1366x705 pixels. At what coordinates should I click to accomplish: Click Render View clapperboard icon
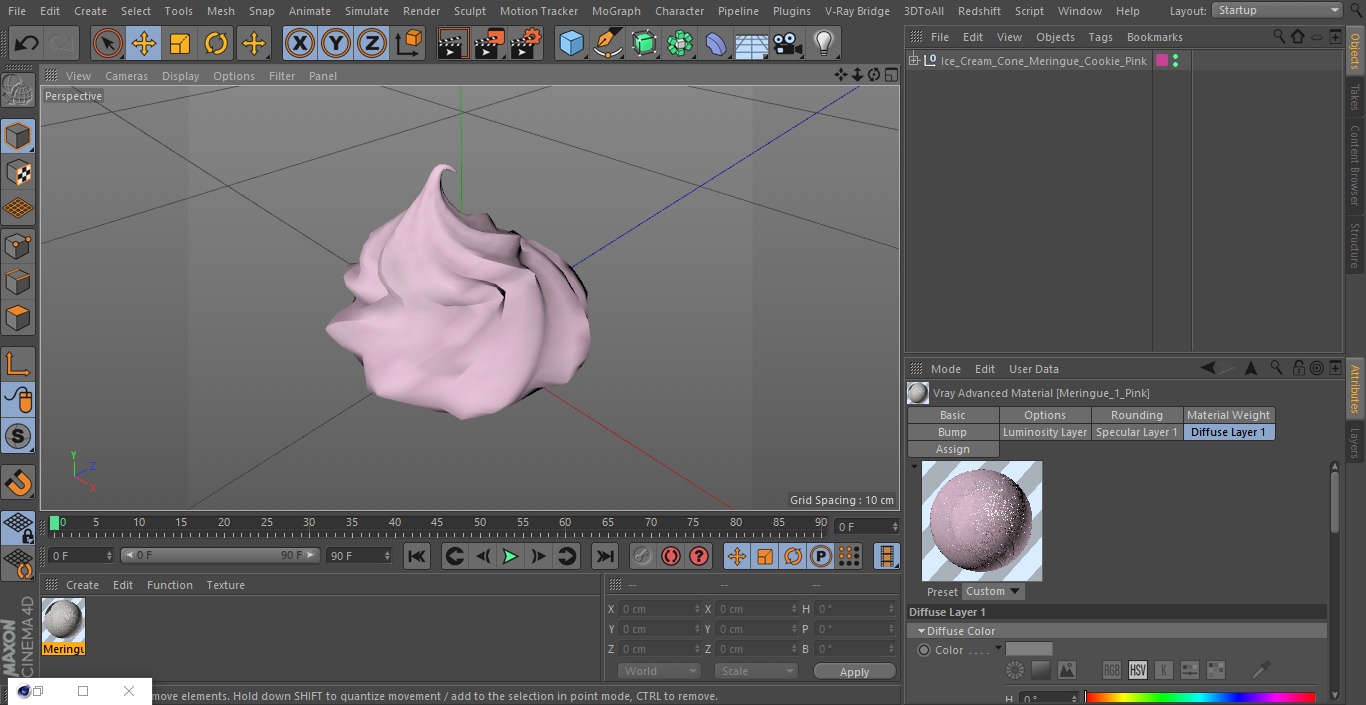pyautogui.click(x=453, y=44)
